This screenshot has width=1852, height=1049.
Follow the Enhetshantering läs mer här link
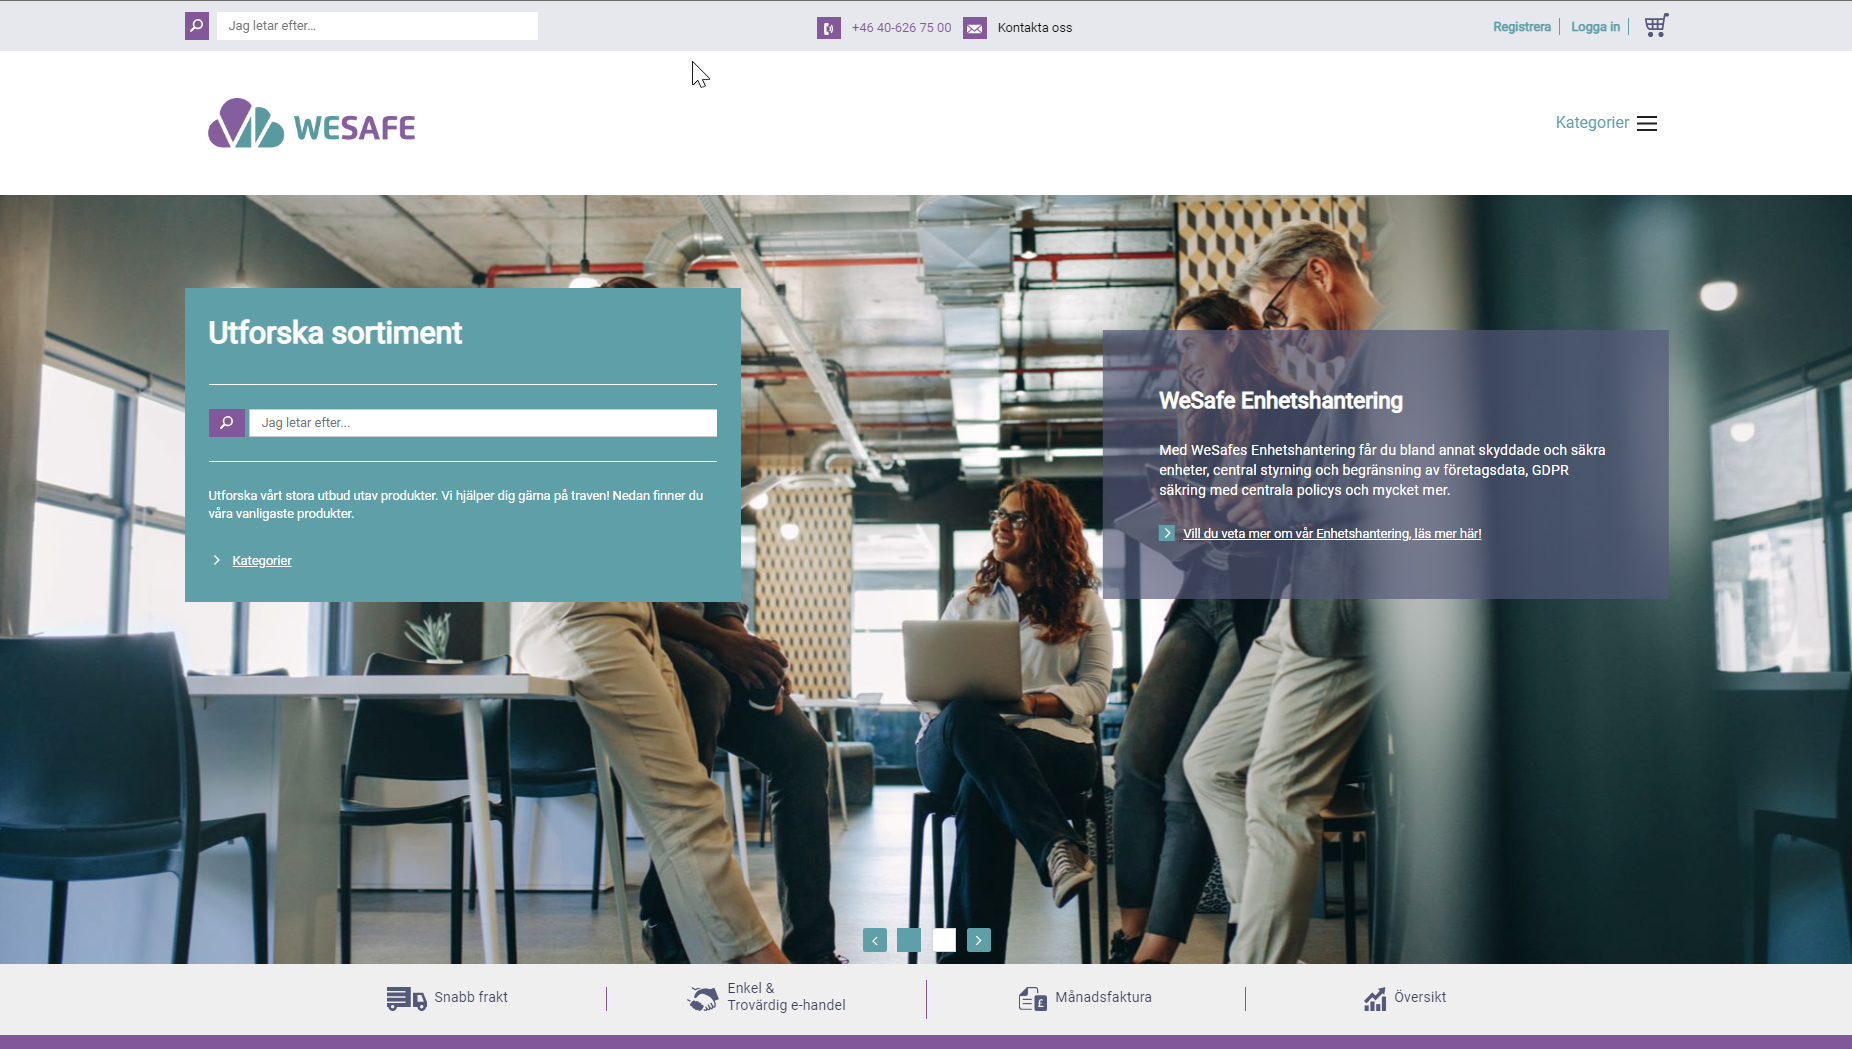click(1331, 534)
